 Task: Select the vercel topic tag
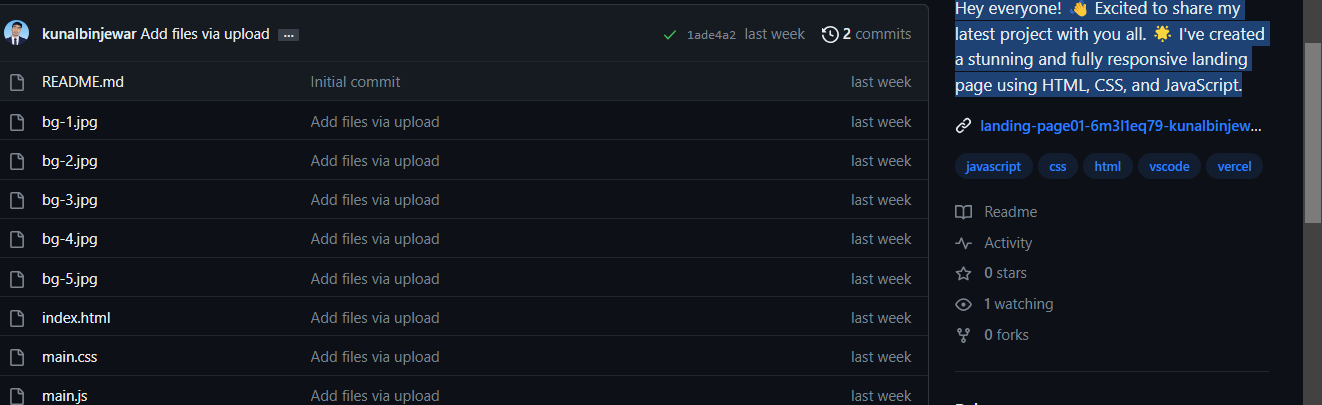point(1234,167)
